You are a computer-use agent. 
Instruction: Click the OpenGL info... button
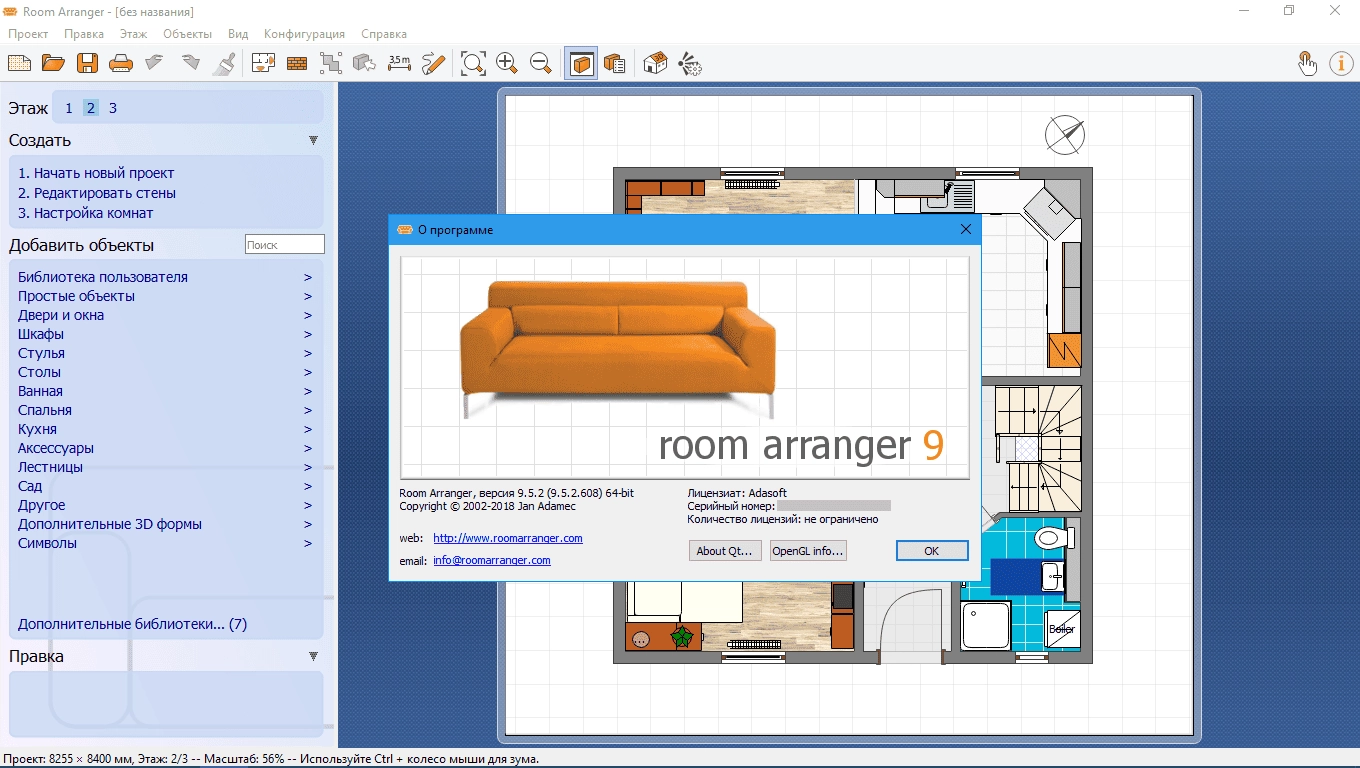pyautogui.click(x=808, y=551)
